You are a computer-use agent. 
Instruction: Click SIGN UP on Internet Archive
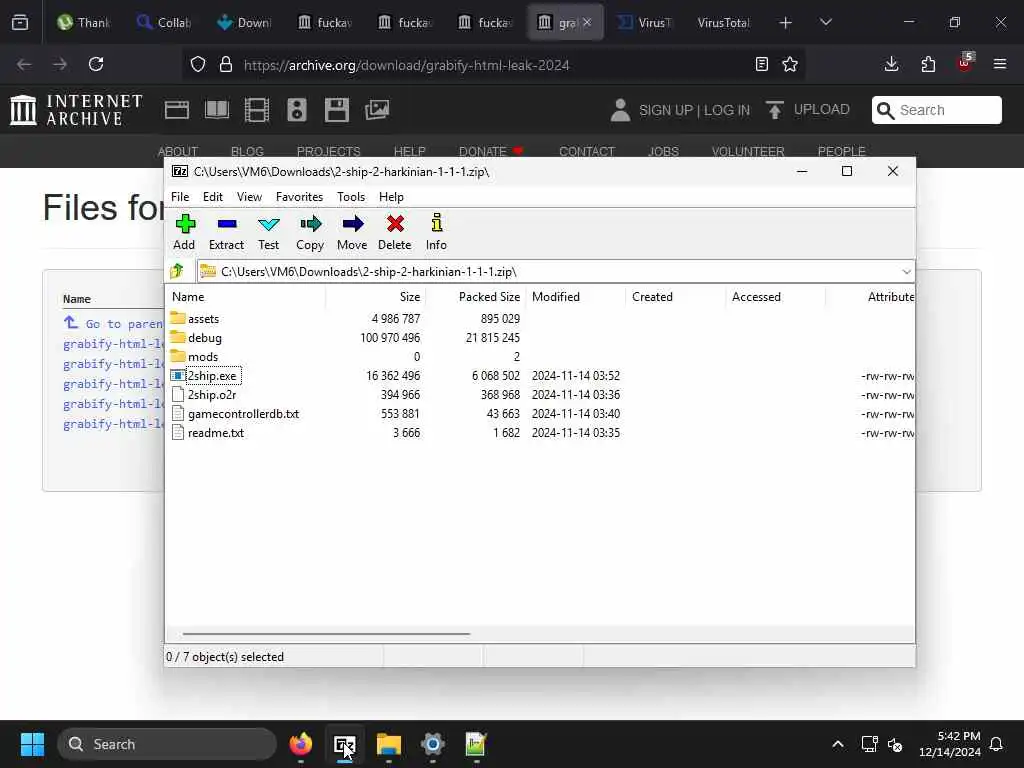666,110
